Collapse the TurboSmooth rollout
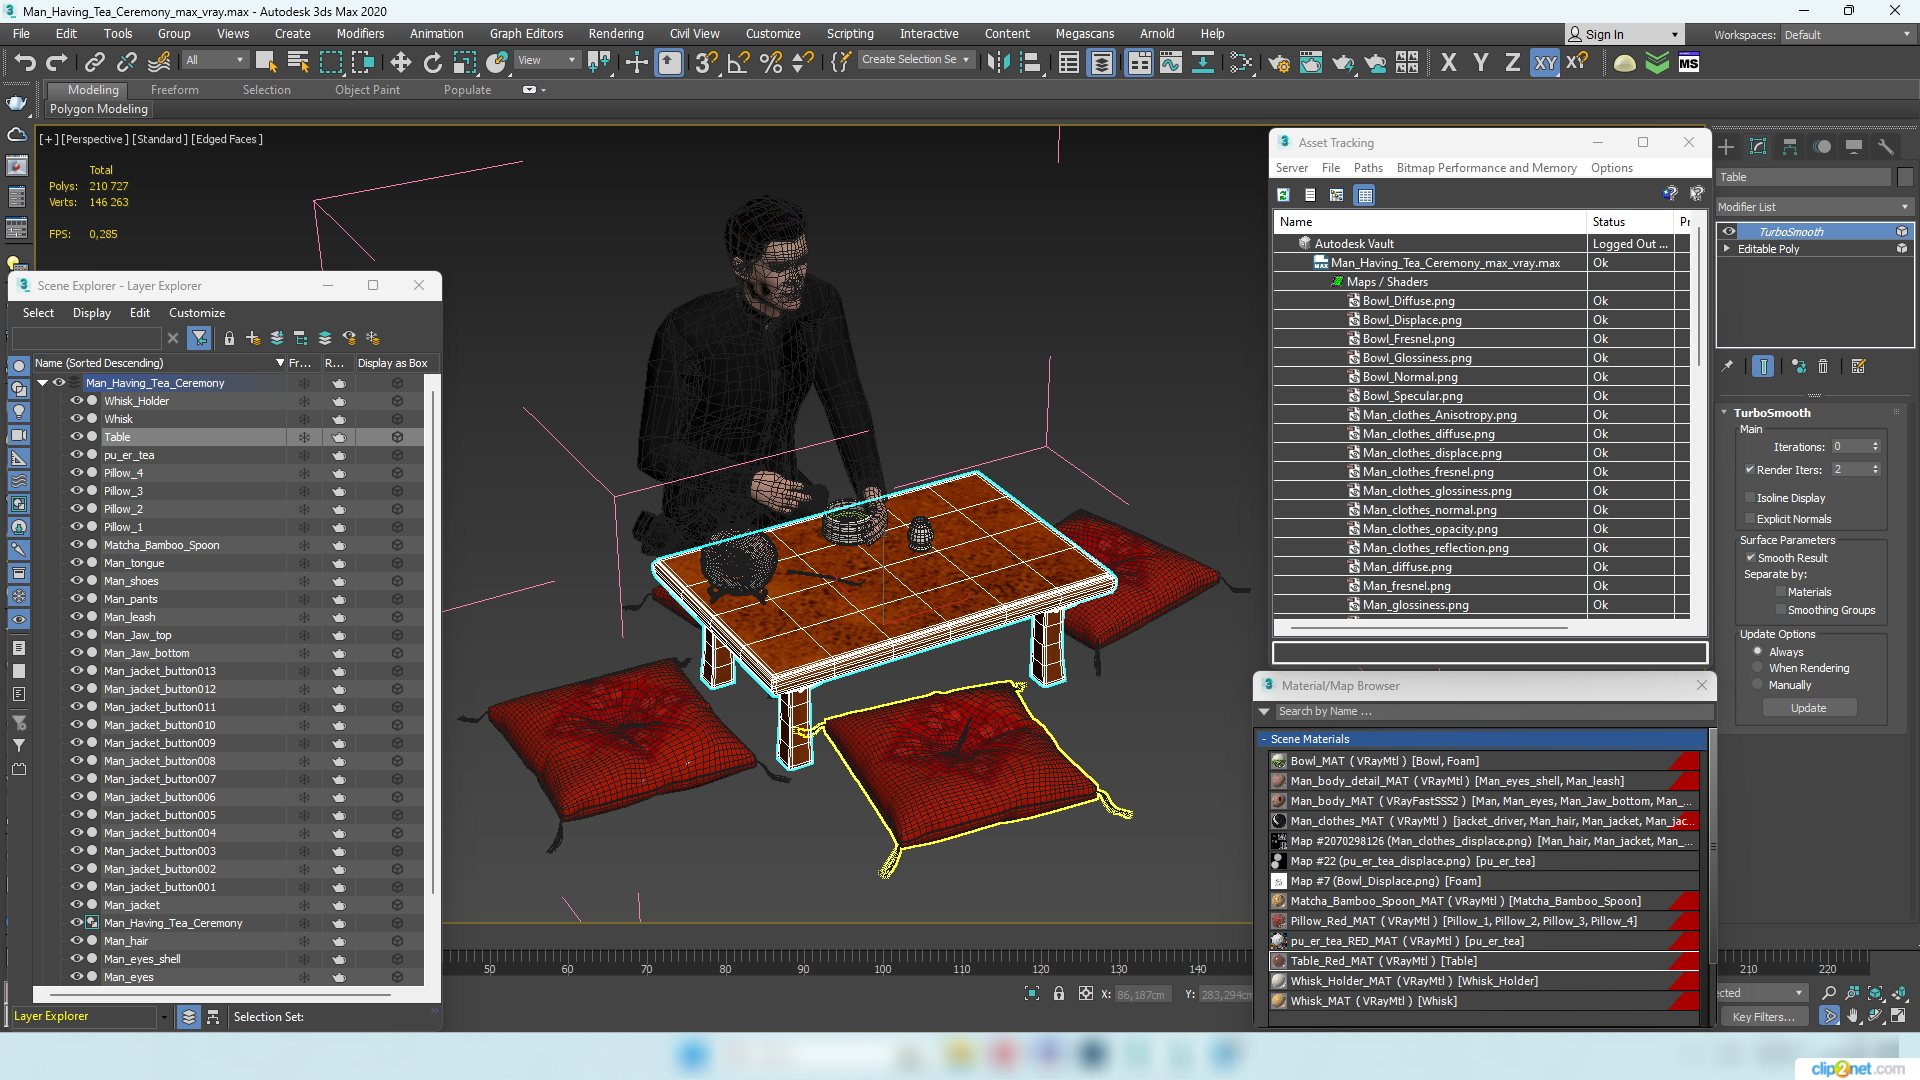This screenshot has width=1920, height=1080. tap(1724, 413)
